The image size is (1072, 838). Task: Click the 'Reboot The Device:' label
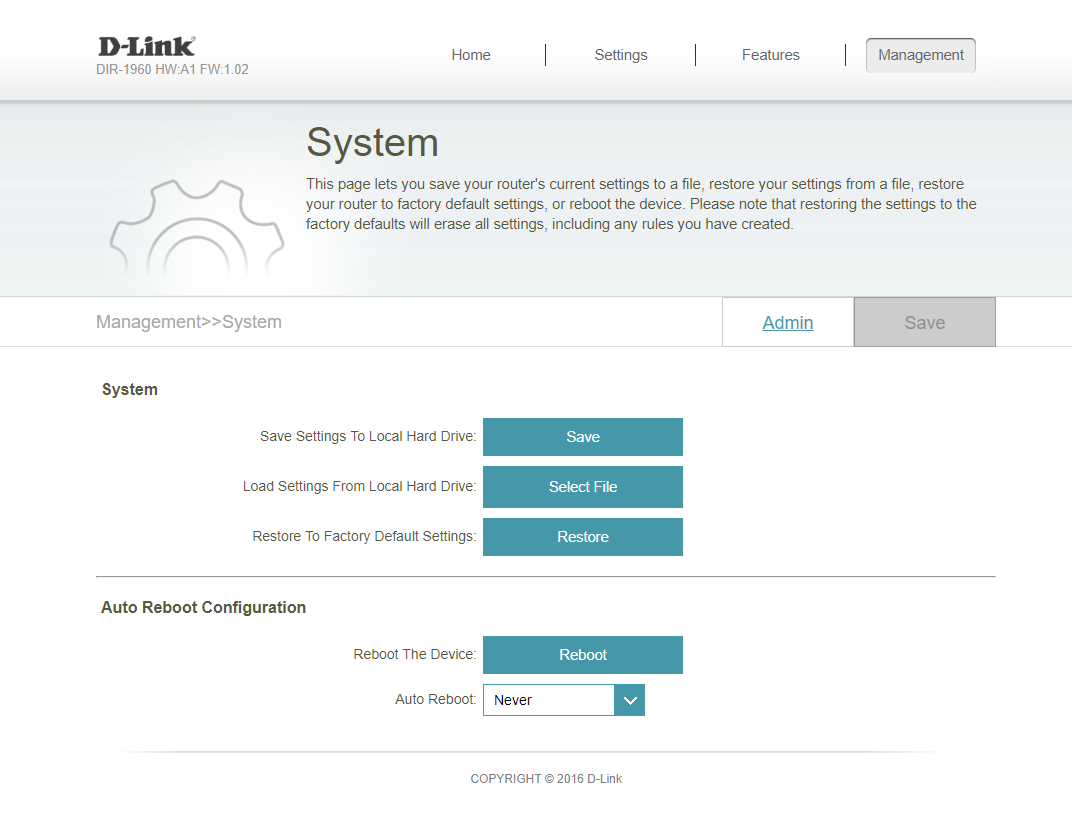pyautogui.click(x=415, y=654)
